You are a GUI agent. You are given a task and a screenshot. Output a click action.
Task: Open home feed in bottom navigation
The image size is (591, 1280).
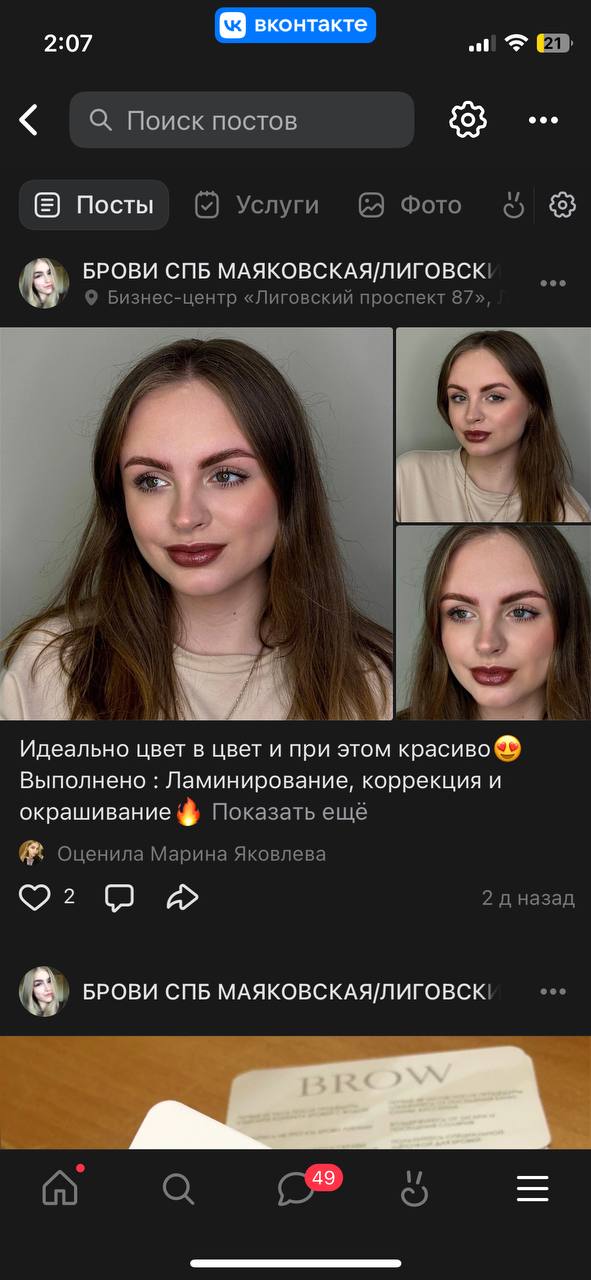[60, 1188]
